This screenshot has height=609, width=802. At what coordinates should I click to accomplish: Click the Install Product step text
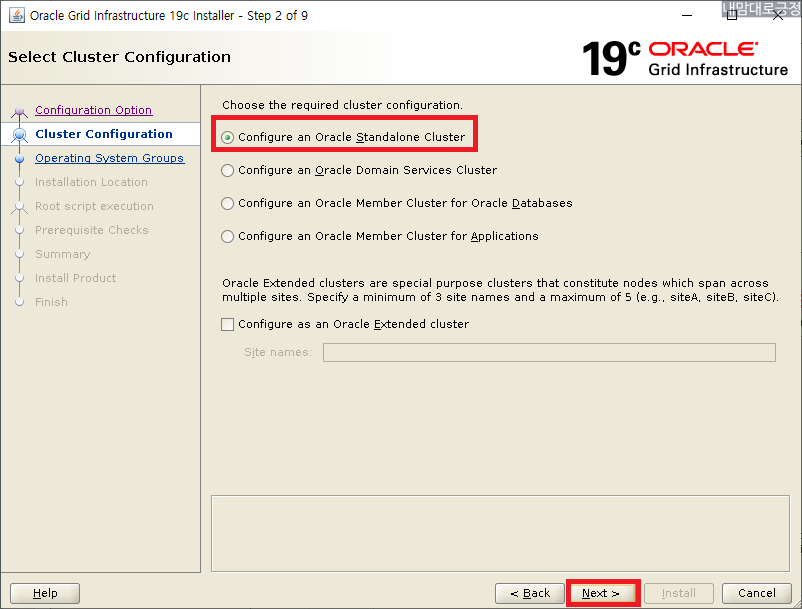tap(76, 278)
